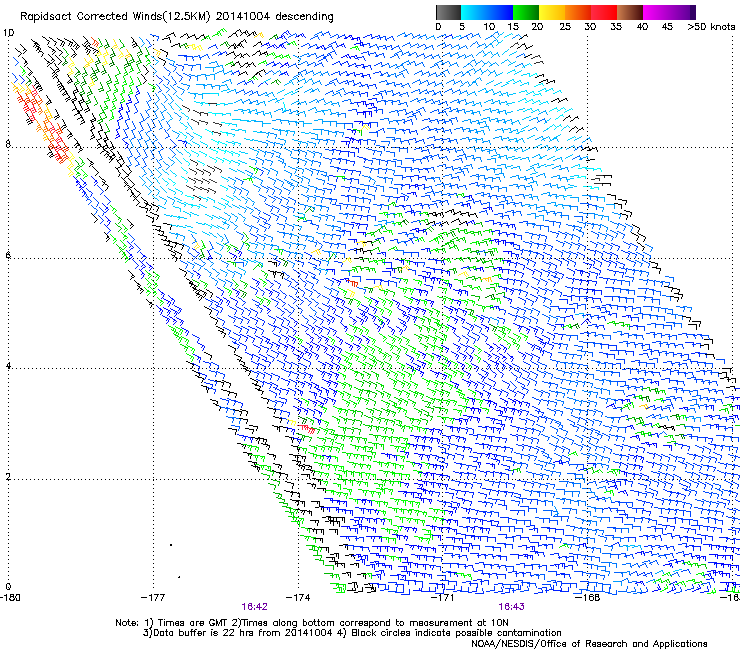The height and width of the screenshot is (650, 740).
Task: Click the latitude axis label '8'
Action: [8, 144]
